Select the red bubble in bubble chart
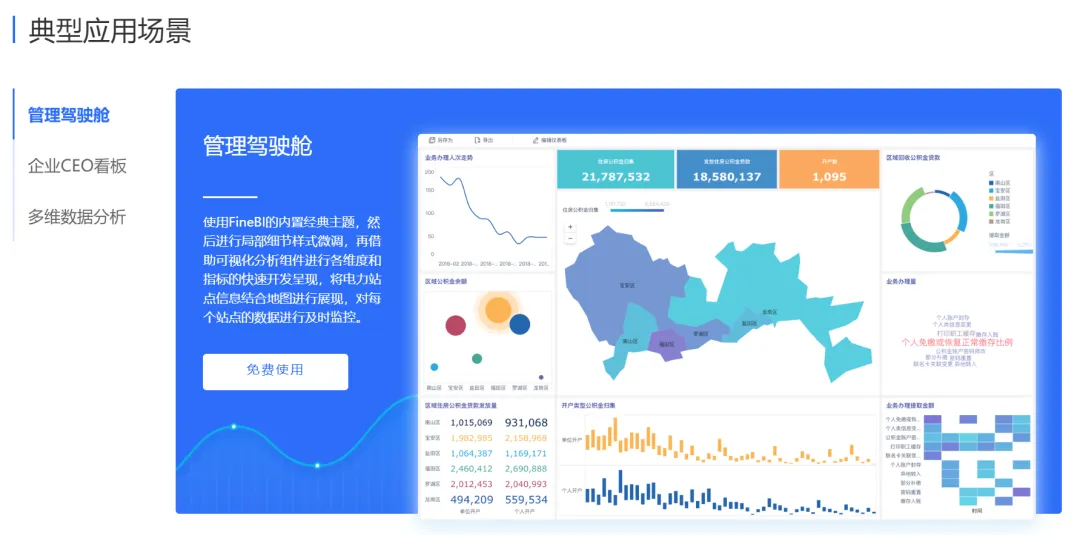The width and height of the screenshot is (1080, 535). 456,324
